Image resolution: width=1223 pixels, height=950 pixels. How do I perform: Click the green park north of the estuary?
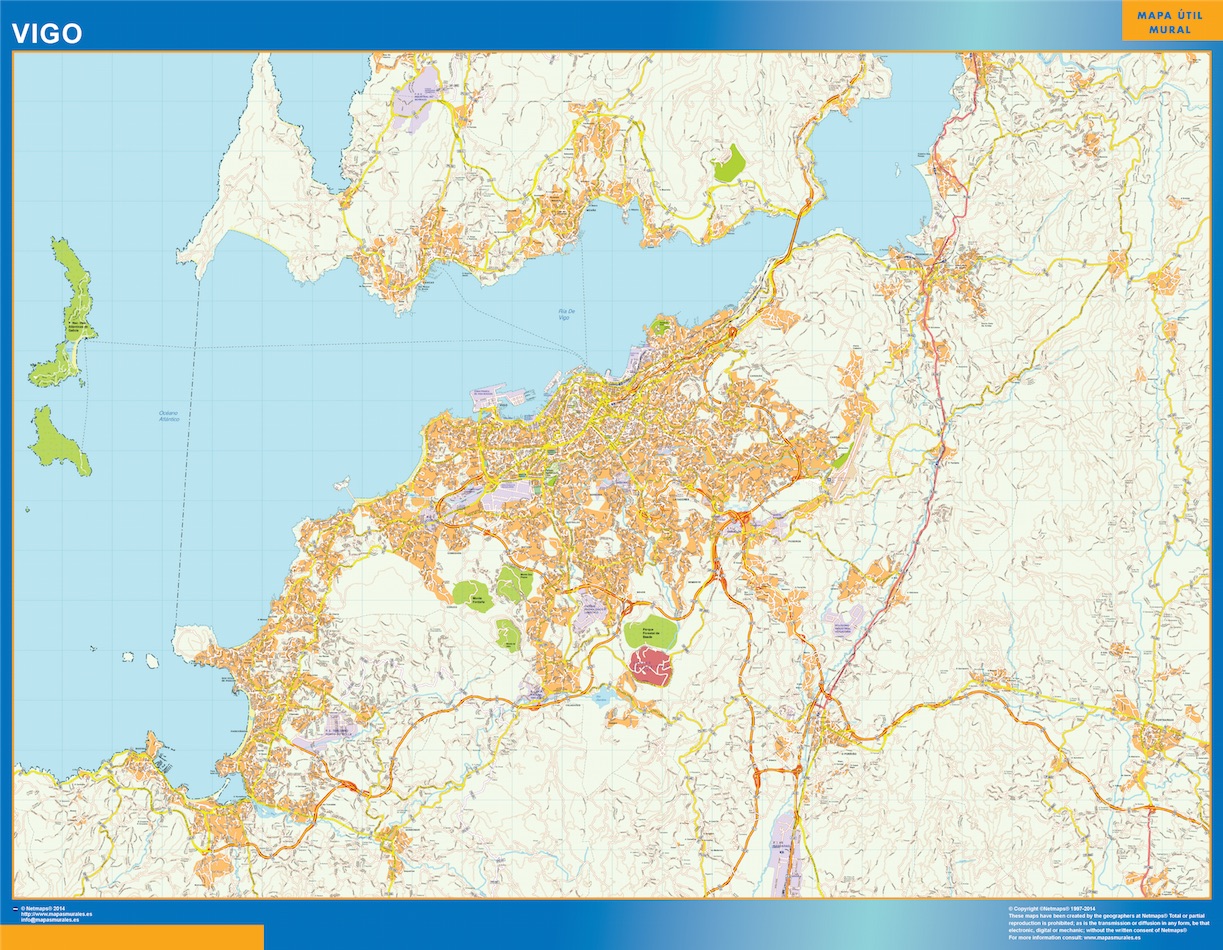click(728, 163)
